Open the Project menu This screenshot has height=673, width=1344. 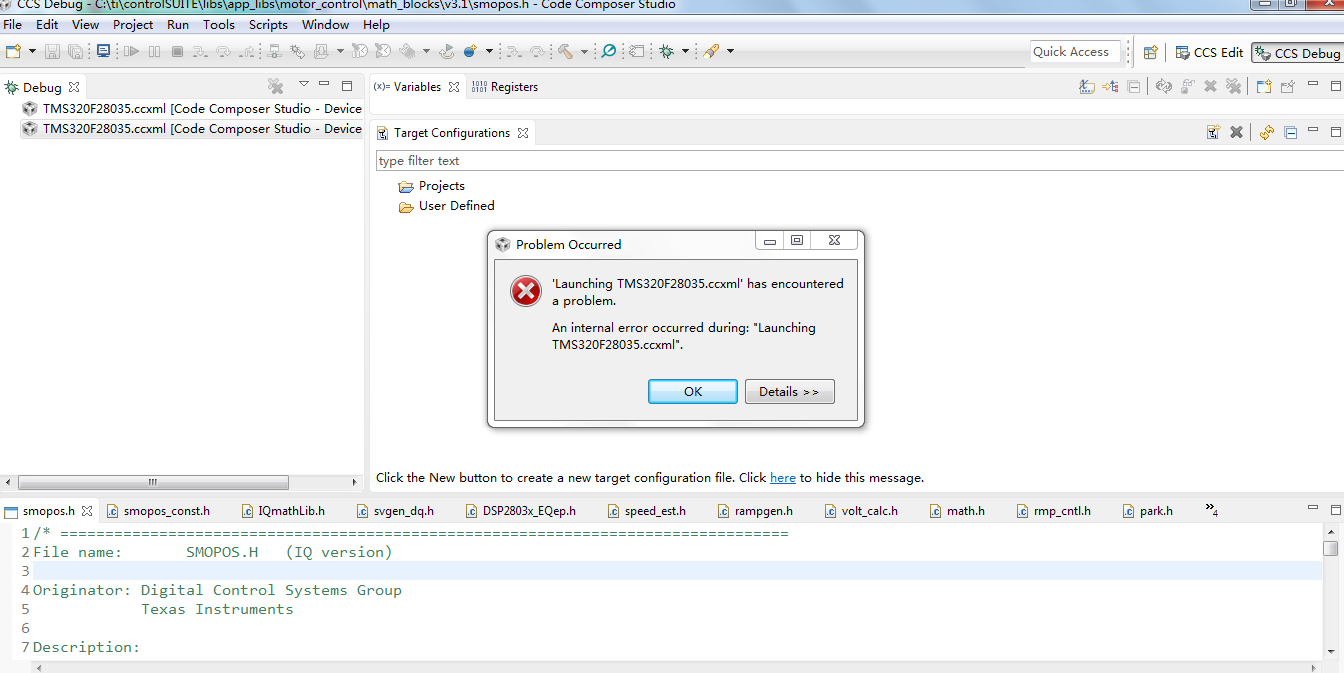(x=133, y=24)
